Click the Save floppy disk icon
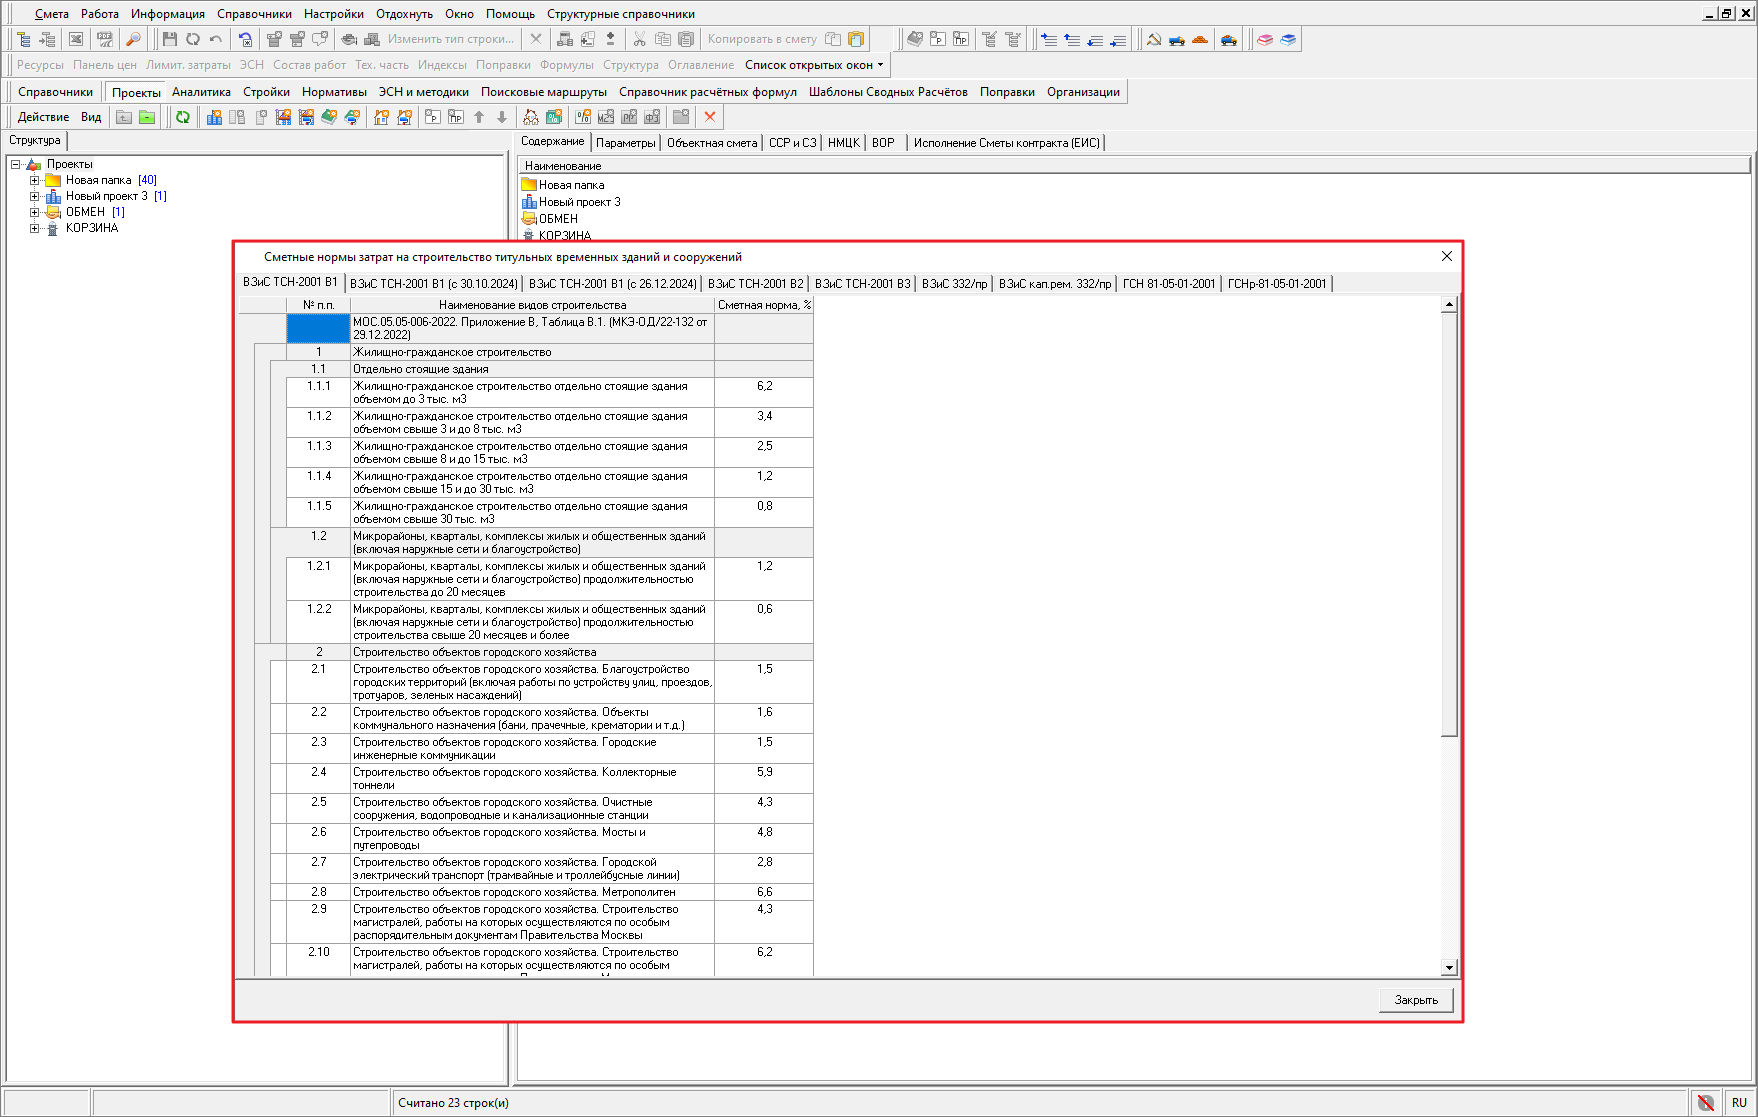Image resolution: width=1758 pixels, height=1117 pixels. pyautogui.click(x=169, y=39)
